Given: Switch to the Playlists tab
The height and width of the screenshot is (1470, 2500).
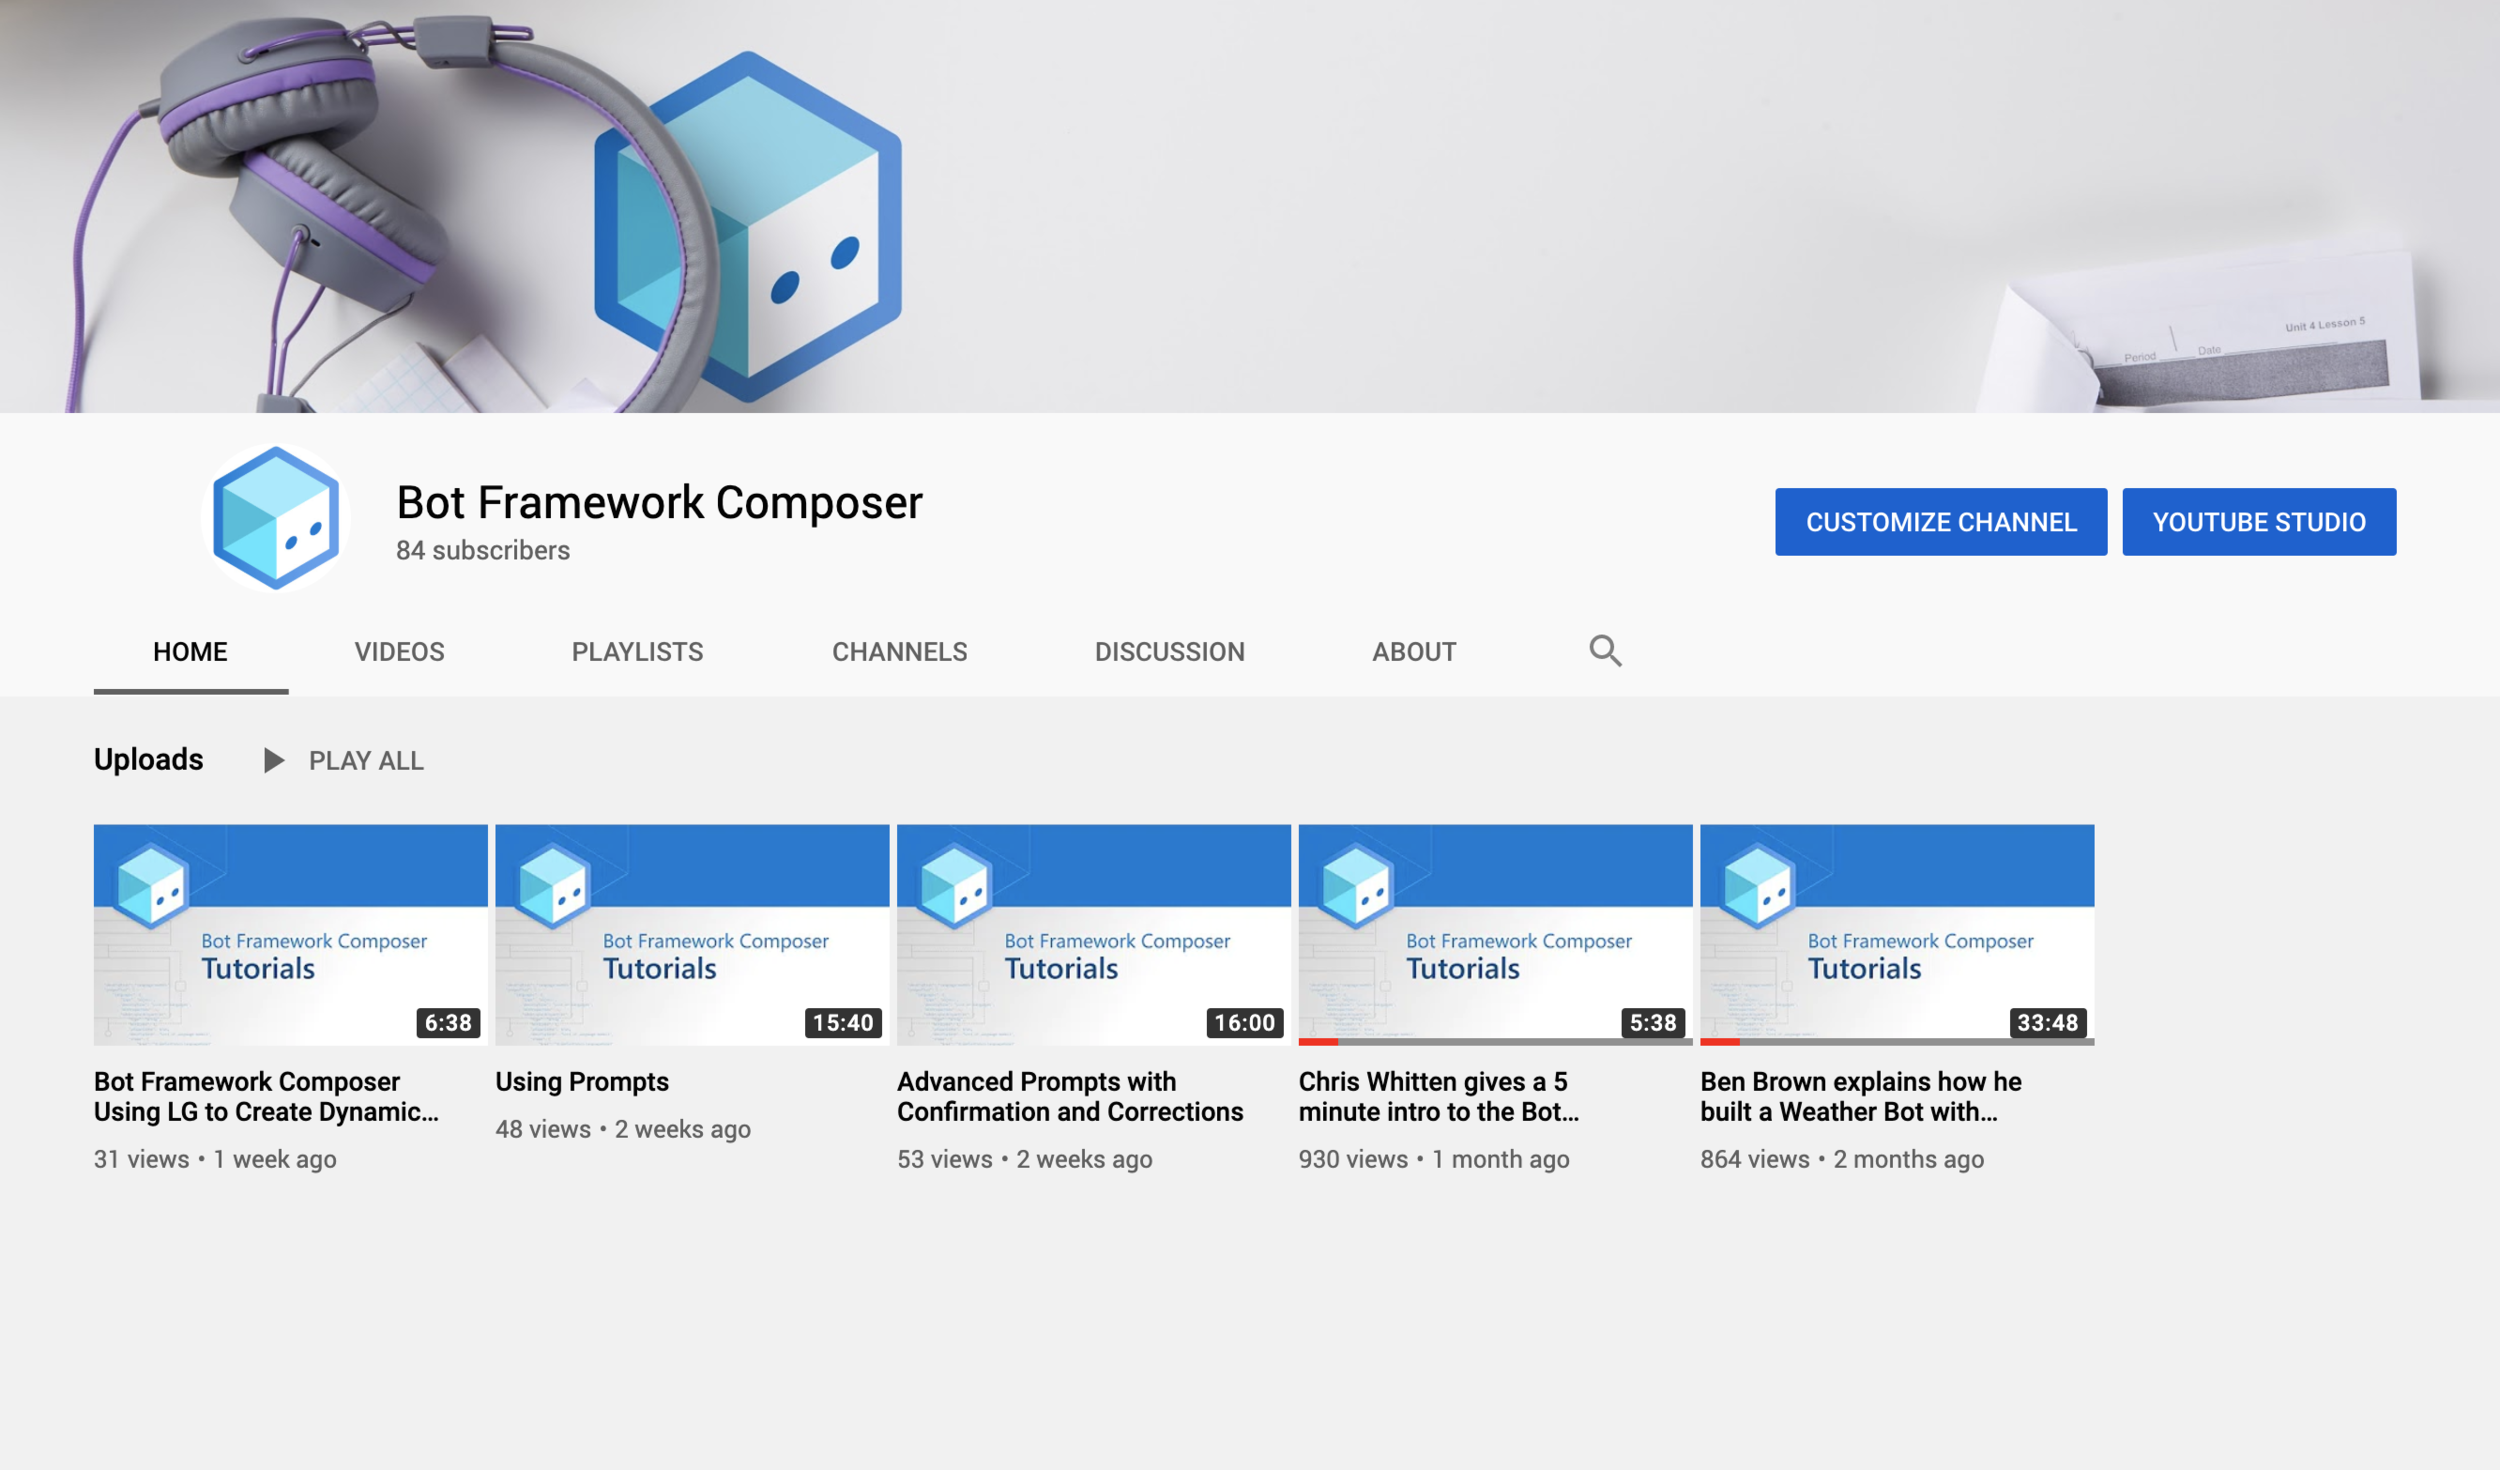Looking at the screenshot, I should 637,652.
